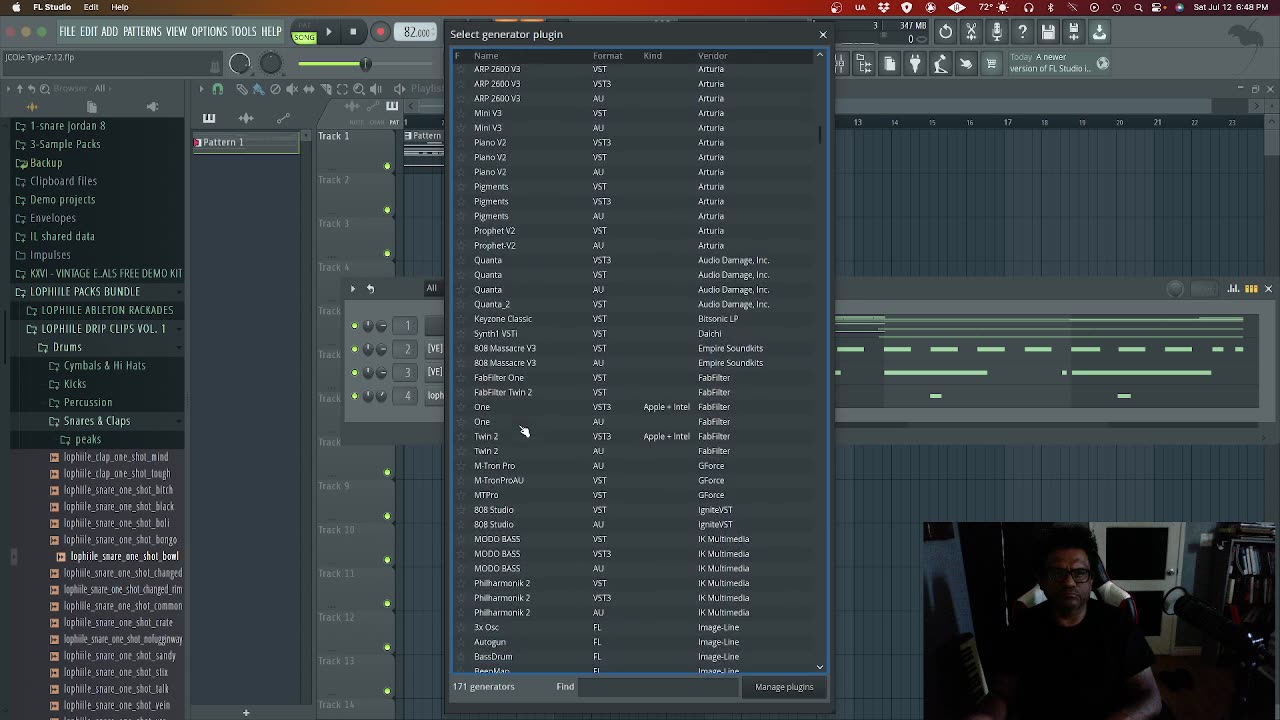Open the VIEW menu

coord(176,32)
